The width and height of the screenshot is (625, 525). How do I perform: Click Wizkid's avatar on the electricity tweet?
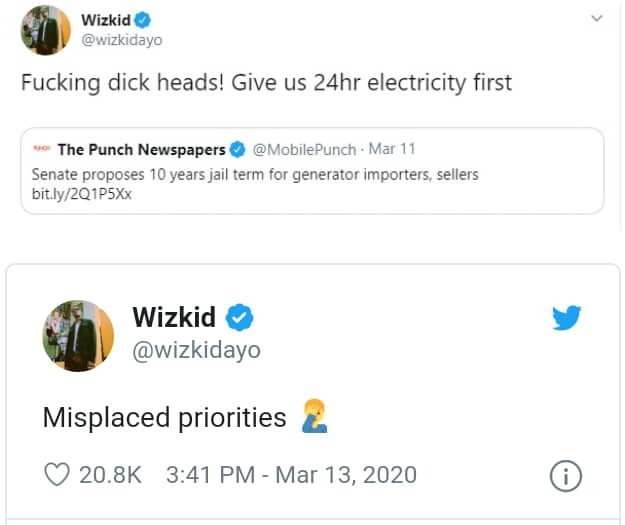pos(45,30)
